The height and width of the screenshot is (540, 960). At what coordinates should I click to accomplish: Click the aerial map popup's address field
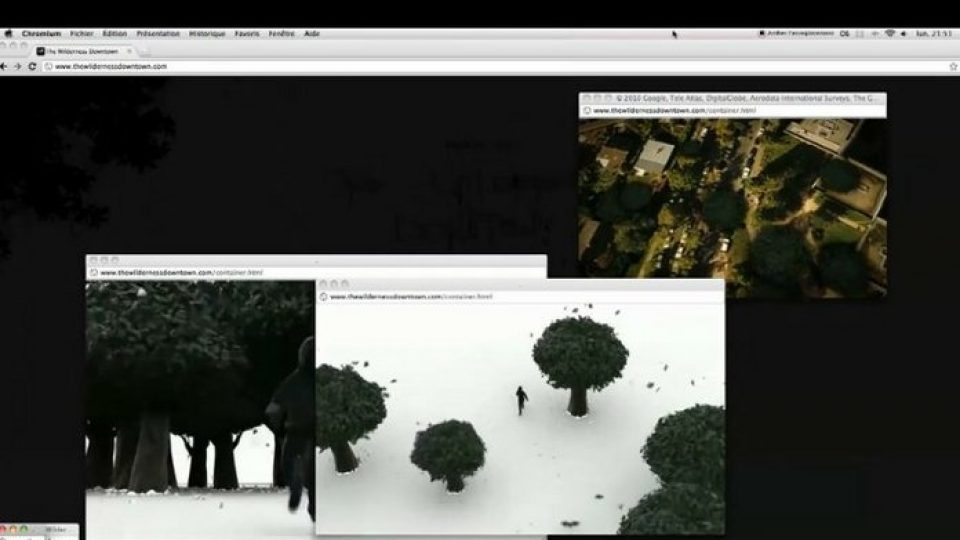(x=732, y=111)
